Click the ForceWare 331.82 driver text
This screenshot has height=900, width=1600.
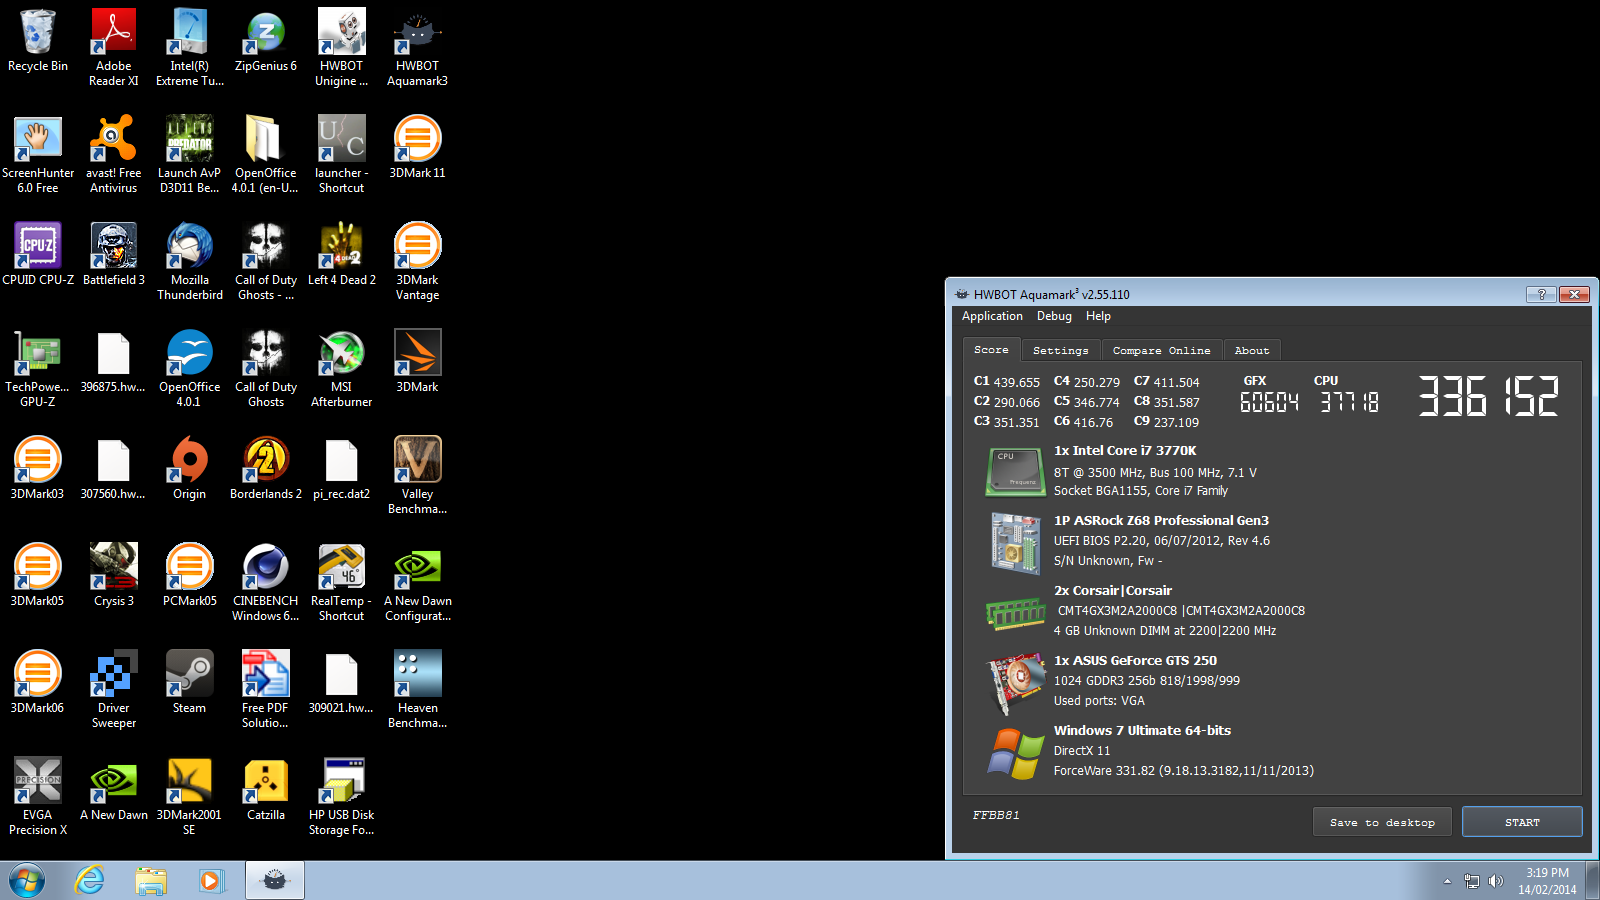click(x=1183, y=771)
